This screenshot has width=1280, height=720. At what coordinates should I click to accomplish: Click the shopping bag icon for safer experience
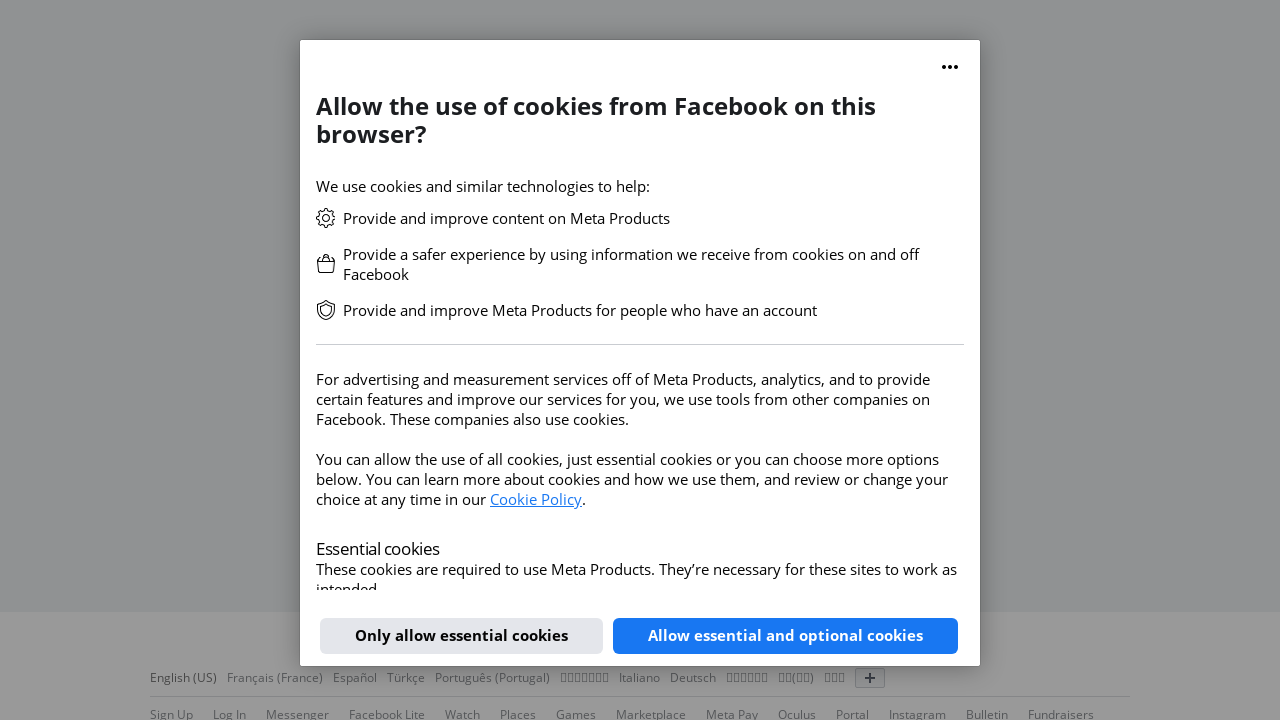tap(326, 264)
